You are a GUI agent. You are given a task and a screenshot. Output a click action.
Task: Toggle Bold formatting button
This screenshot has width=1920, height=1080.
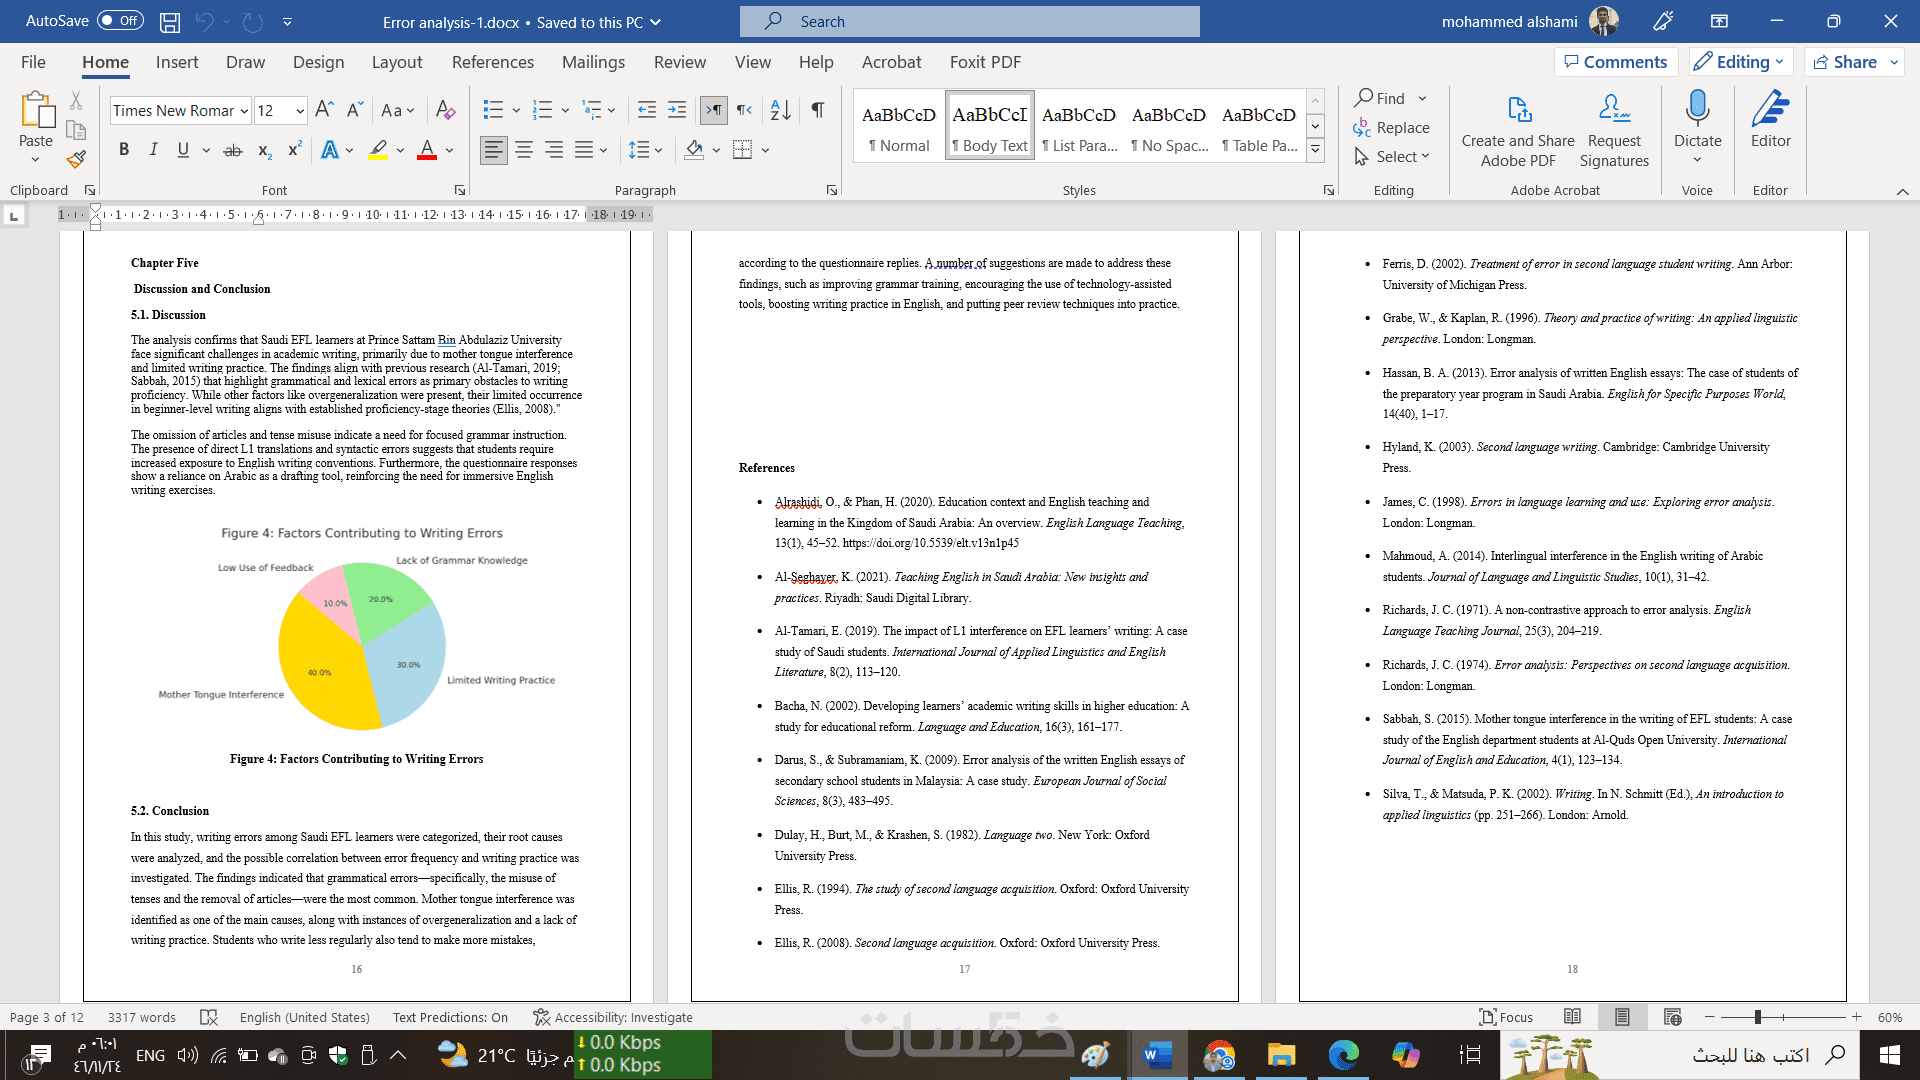coord(124,150)
